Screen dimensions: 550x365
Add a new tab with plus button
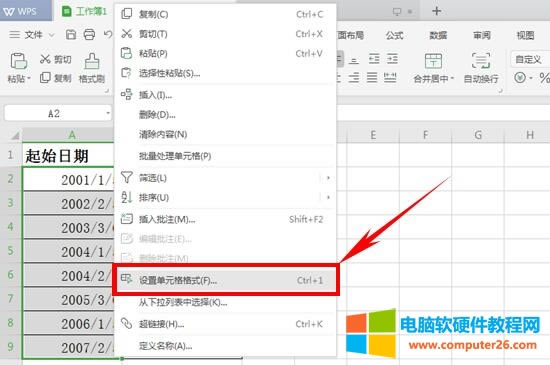[436, 11]
